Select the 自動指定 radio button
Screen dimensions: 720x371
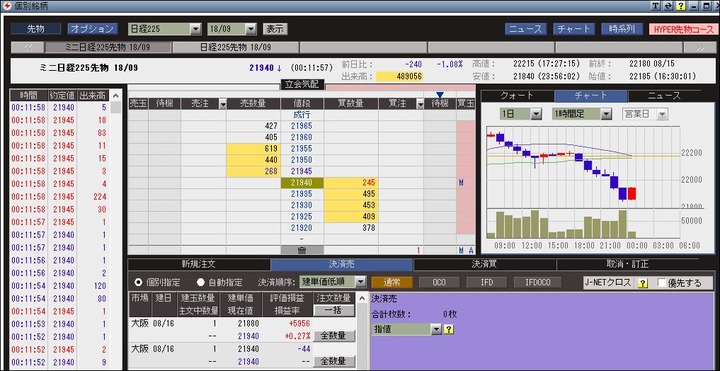pyautogui.click(x=200, y=282)
